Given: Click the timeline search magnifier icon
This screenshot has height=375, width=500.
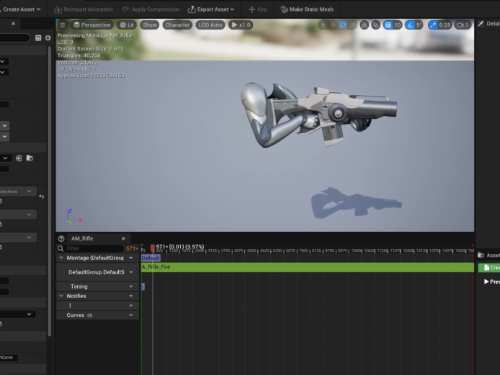Looking at the screenshot, I should pos(60,248).
